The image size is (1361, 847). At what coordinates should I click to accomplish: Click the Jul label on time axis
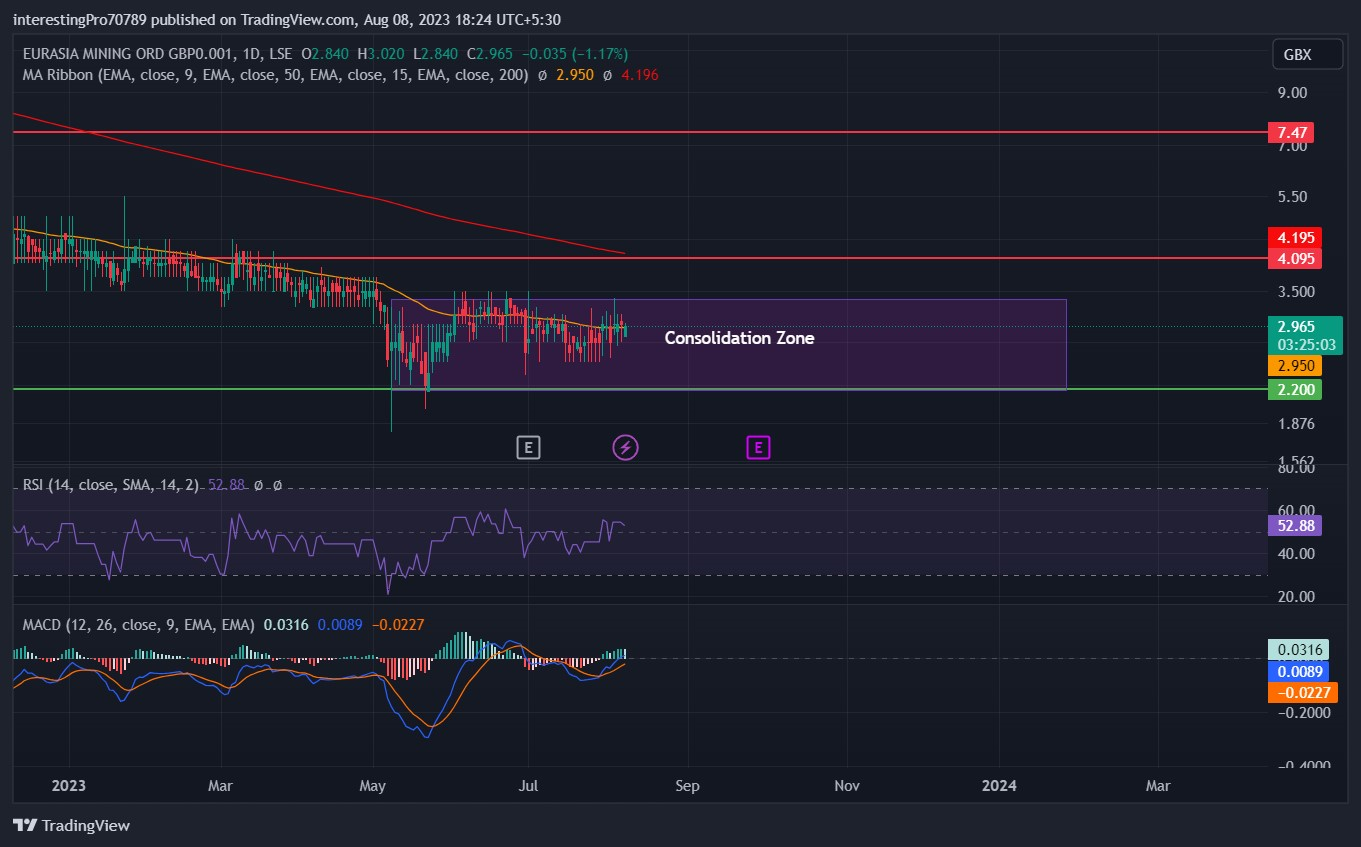click(x=528, y=786)
